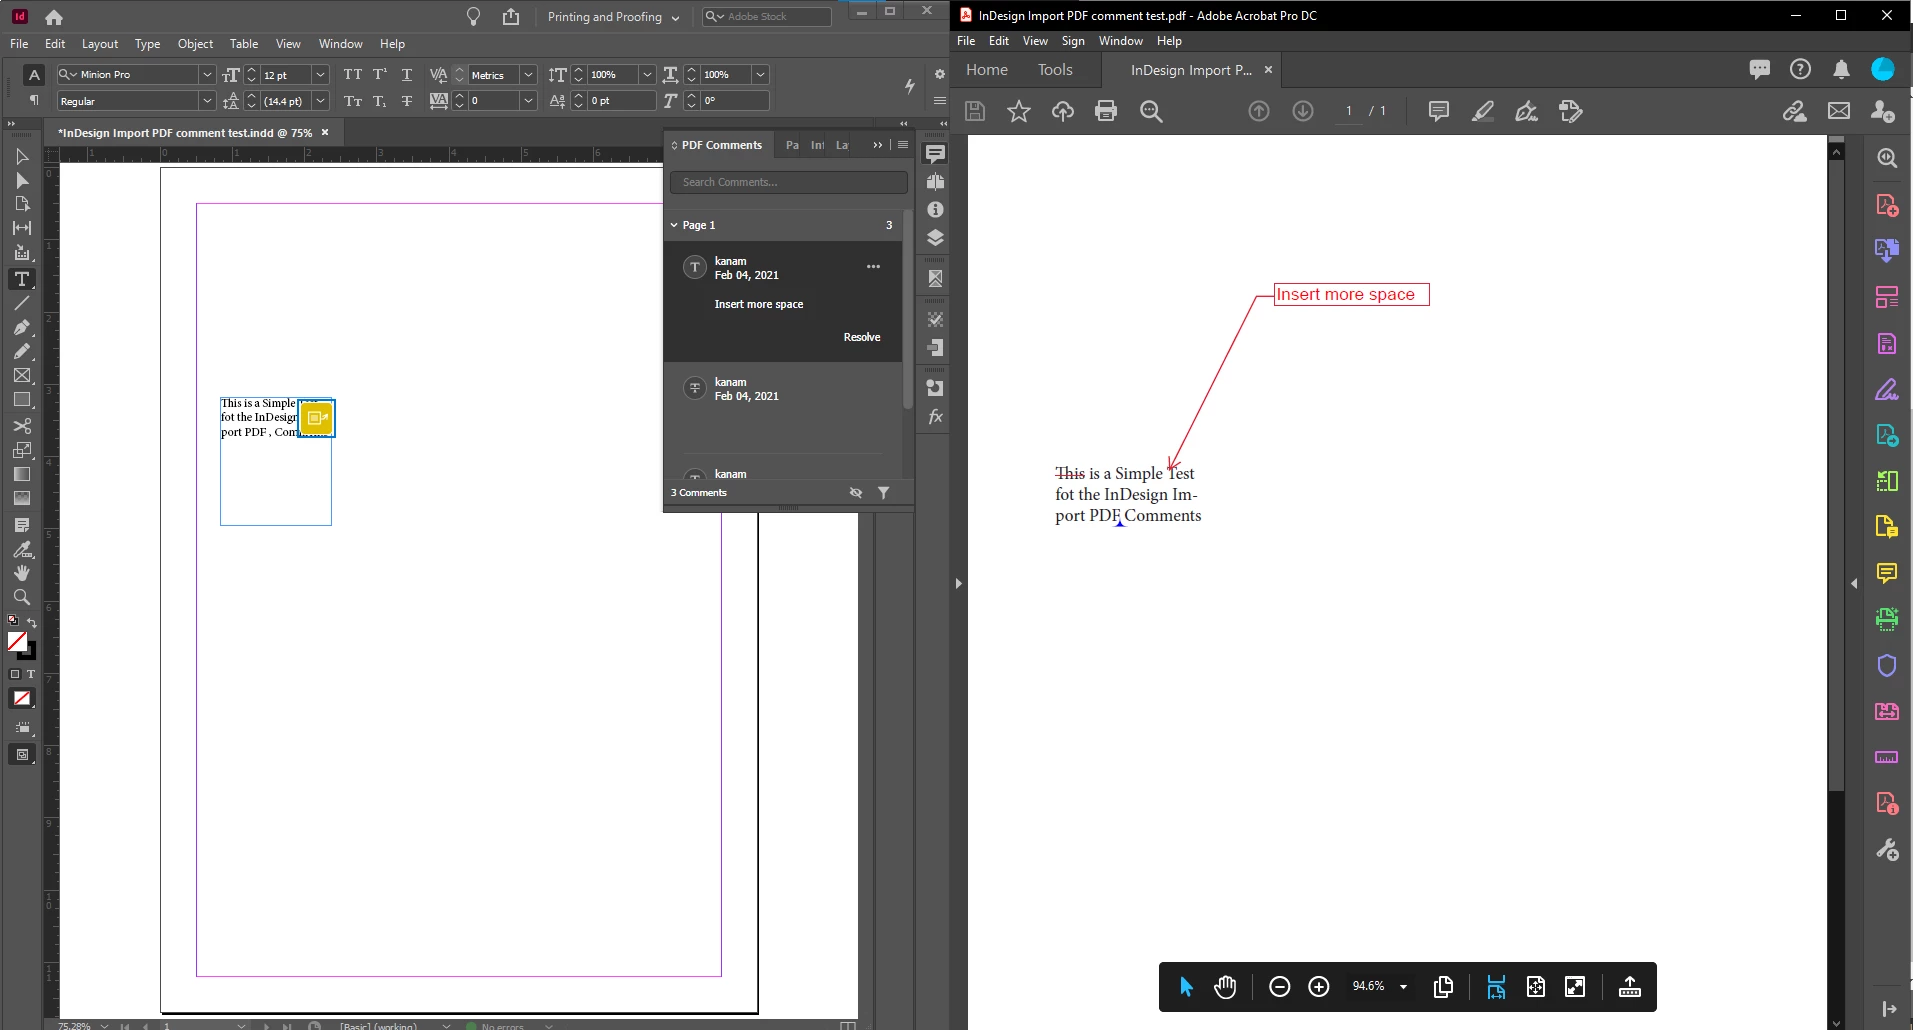
Task: Open the Object menu in InDesign
Action: point(195,44)
